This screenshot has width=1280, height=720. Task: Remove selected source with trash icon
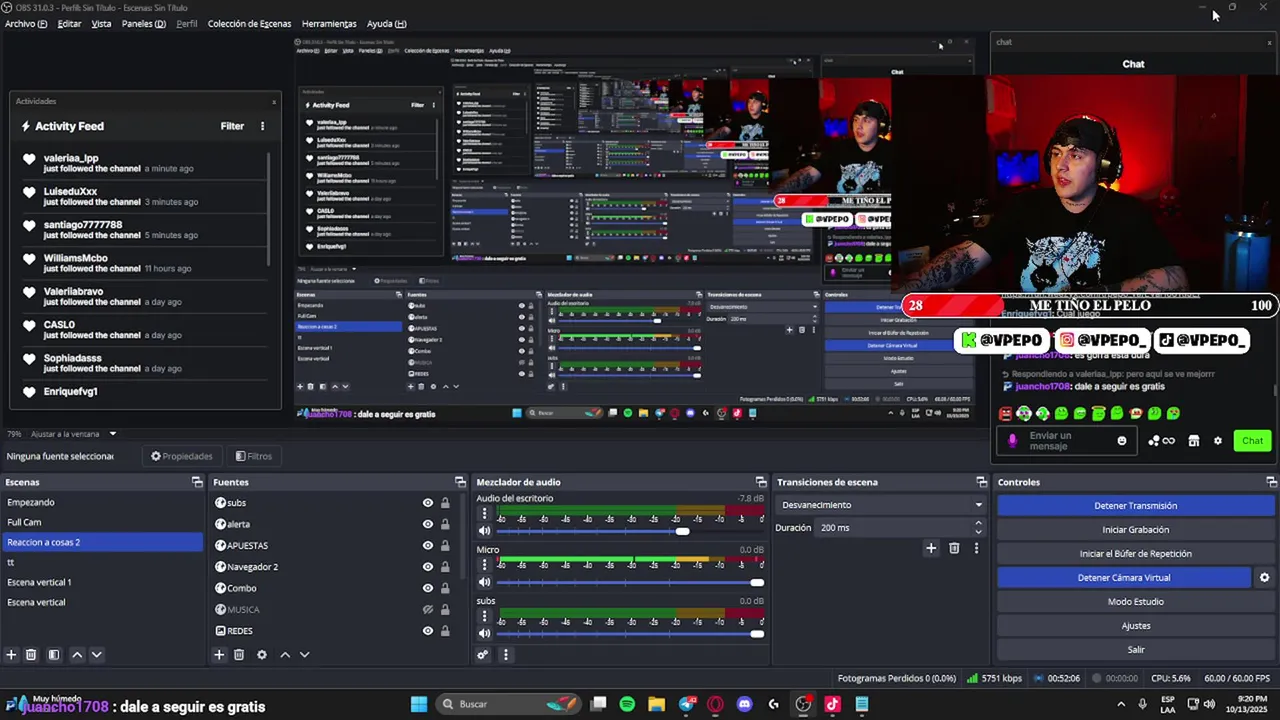click(x=239, y=655)
